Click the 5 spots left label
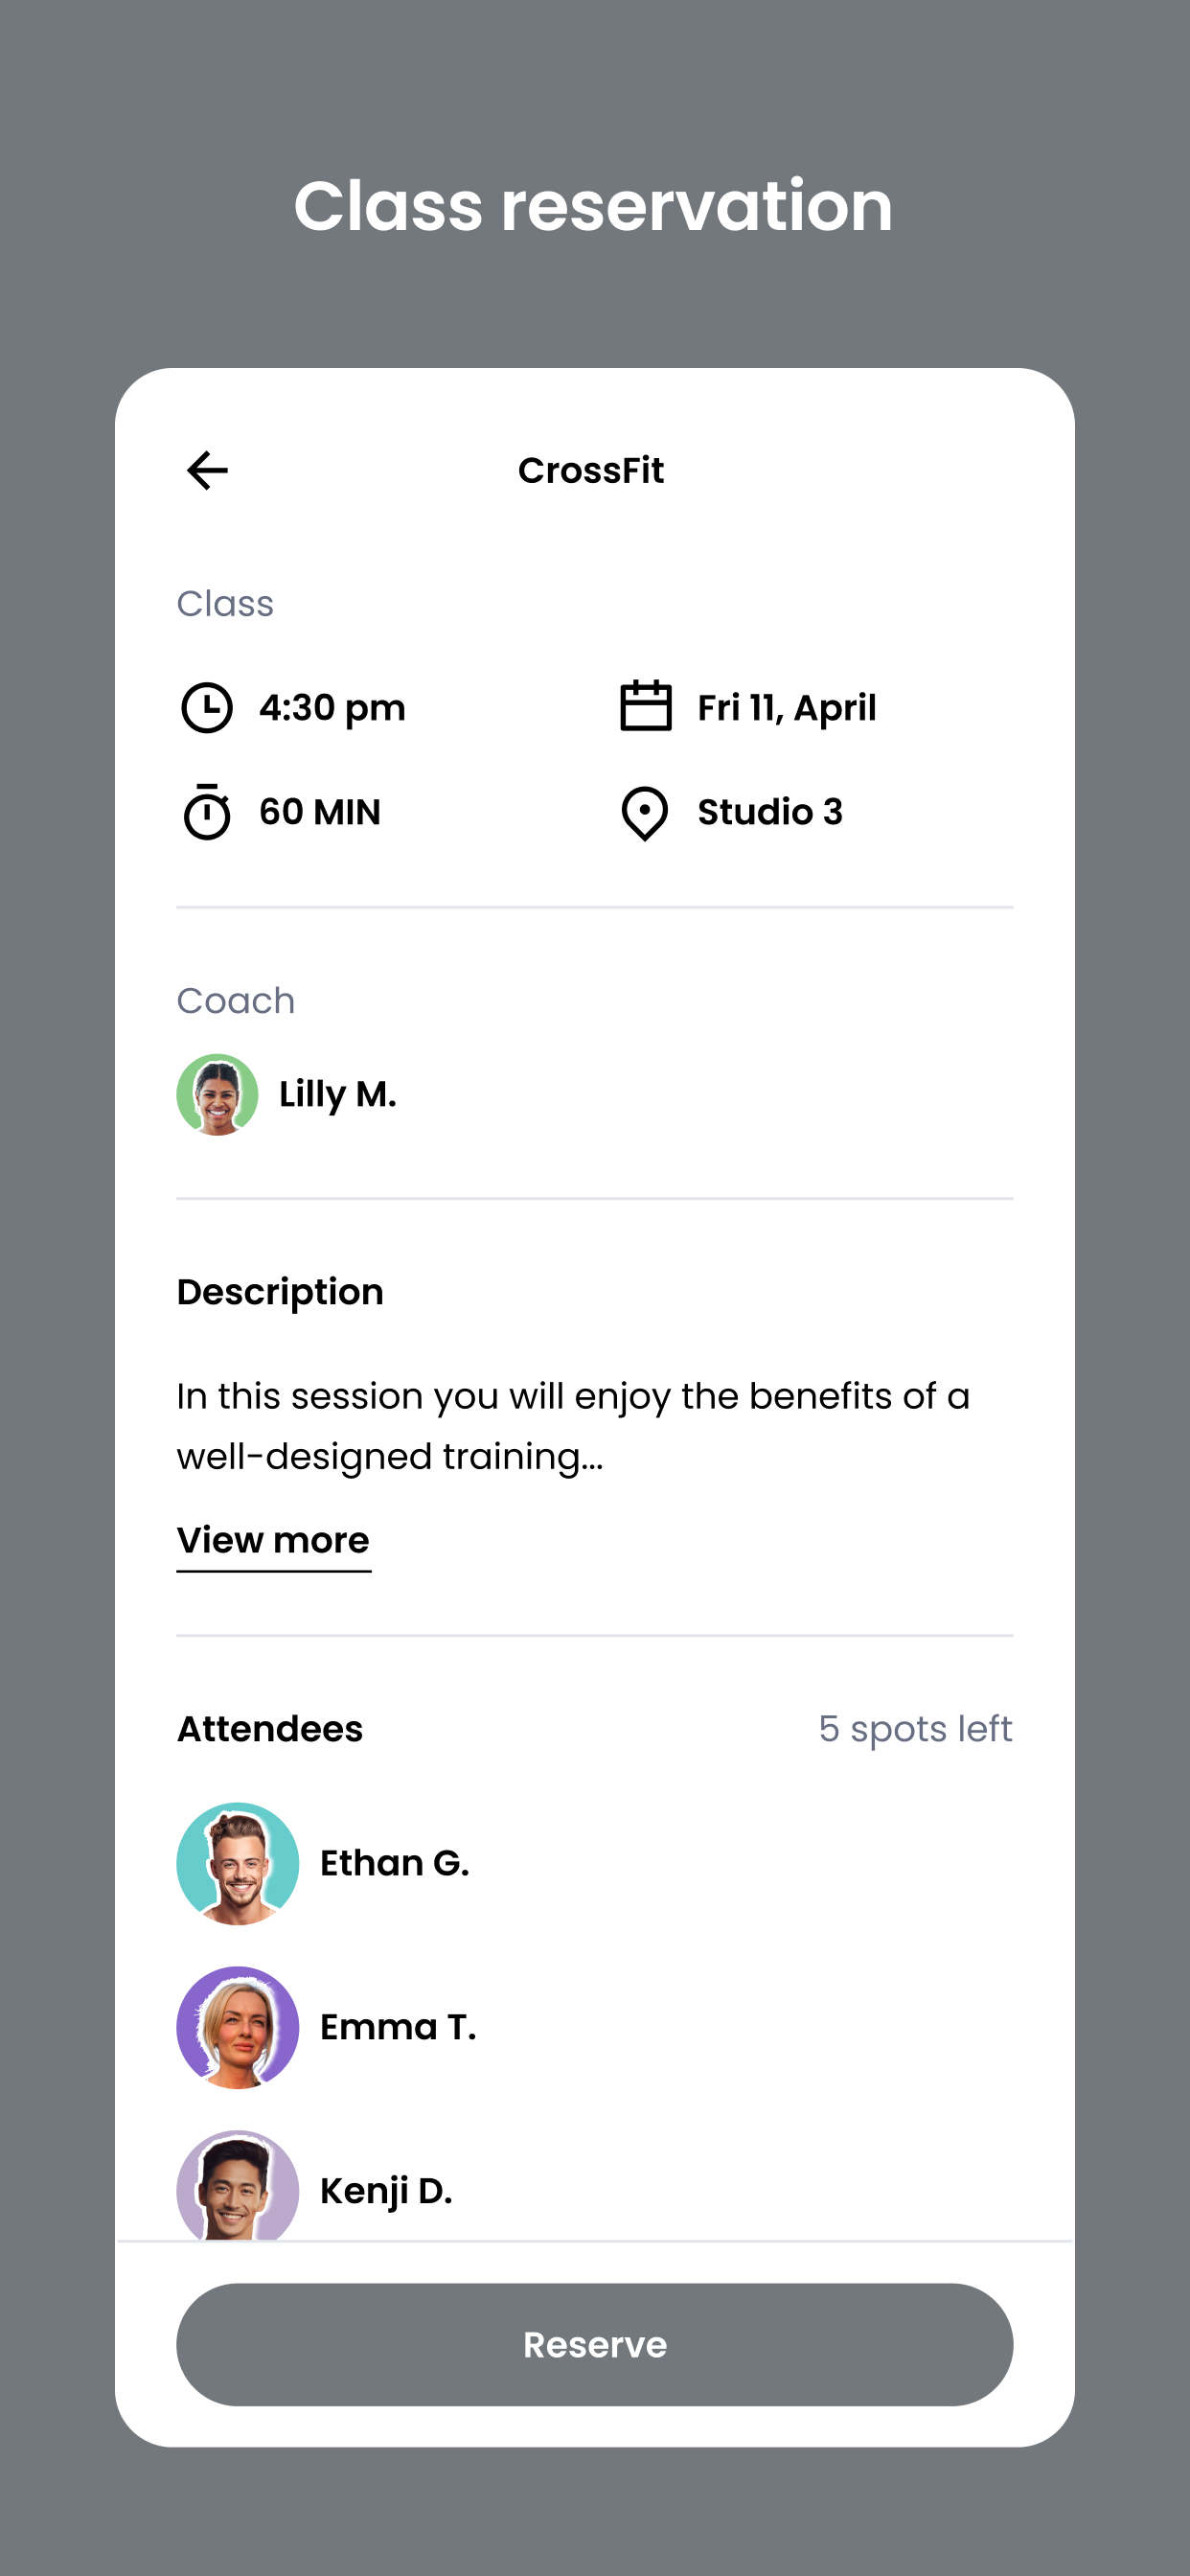 click(x=915, y=1729)
